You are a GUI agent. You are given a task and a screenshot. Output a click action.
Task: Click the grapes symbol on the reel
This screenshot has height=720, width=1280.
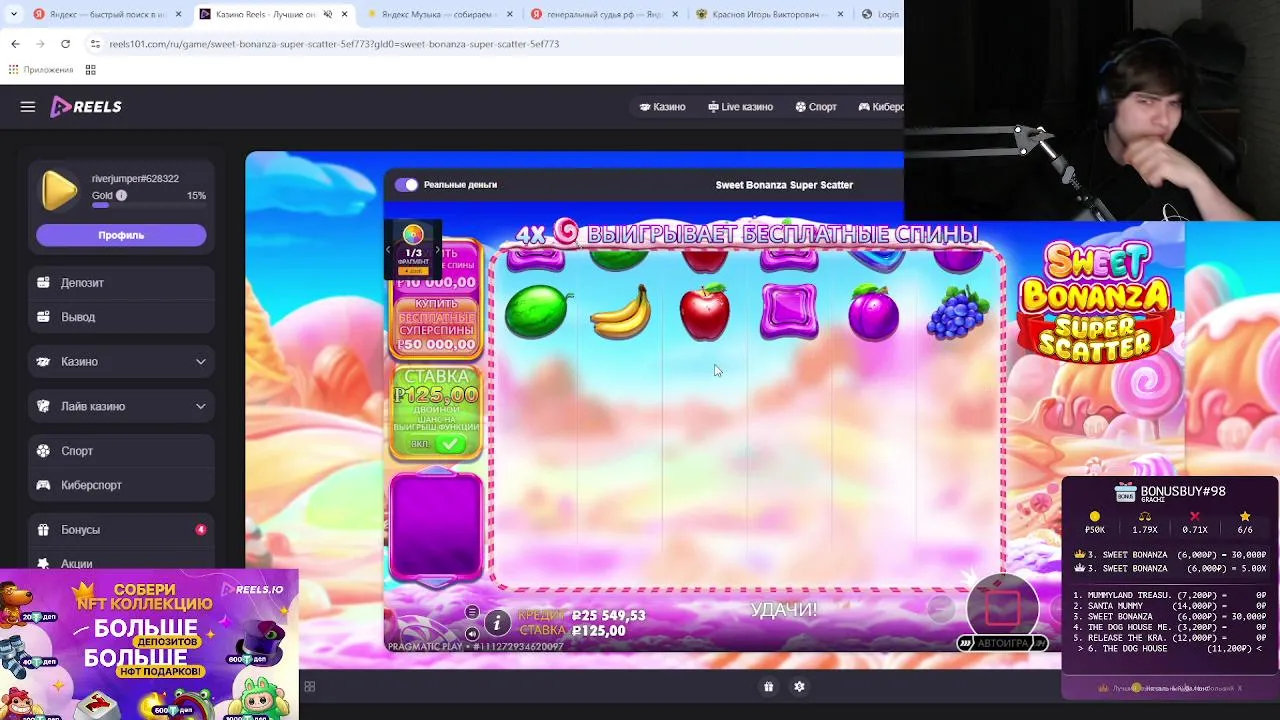pyautogui.click(x=958, y=313)
